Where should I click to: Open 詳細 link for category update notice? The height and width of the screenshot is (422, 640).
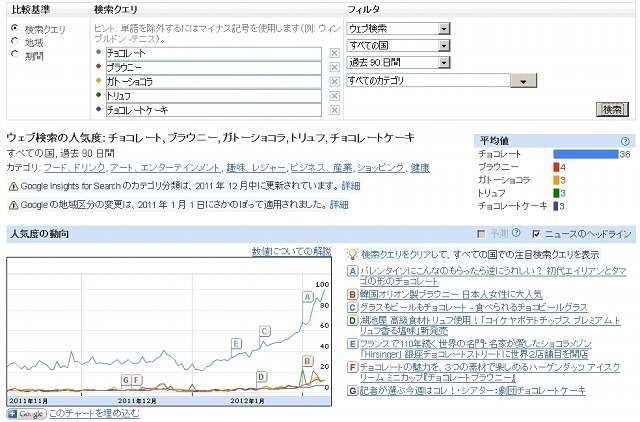coord(351,186)
